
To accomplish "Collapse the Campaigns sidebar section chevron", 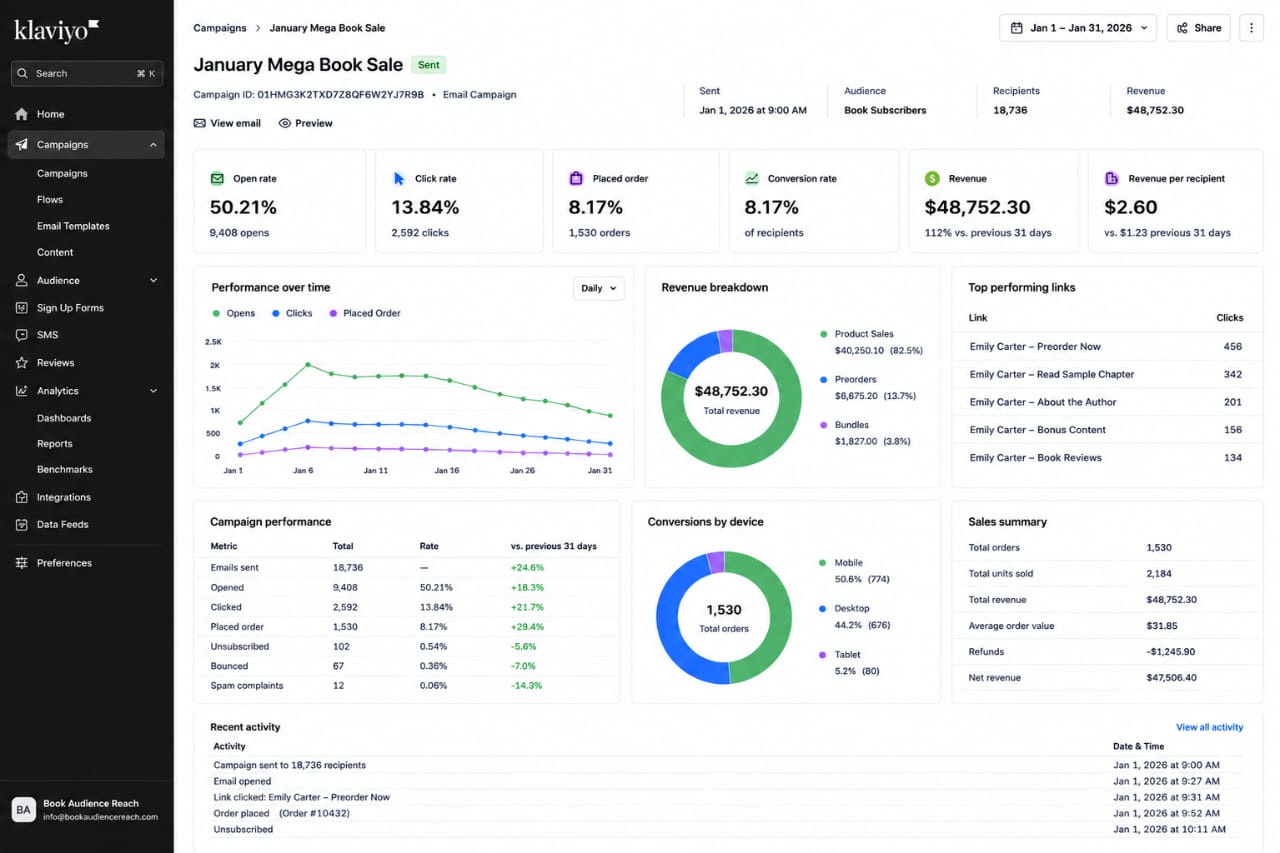I will point(153,145).
